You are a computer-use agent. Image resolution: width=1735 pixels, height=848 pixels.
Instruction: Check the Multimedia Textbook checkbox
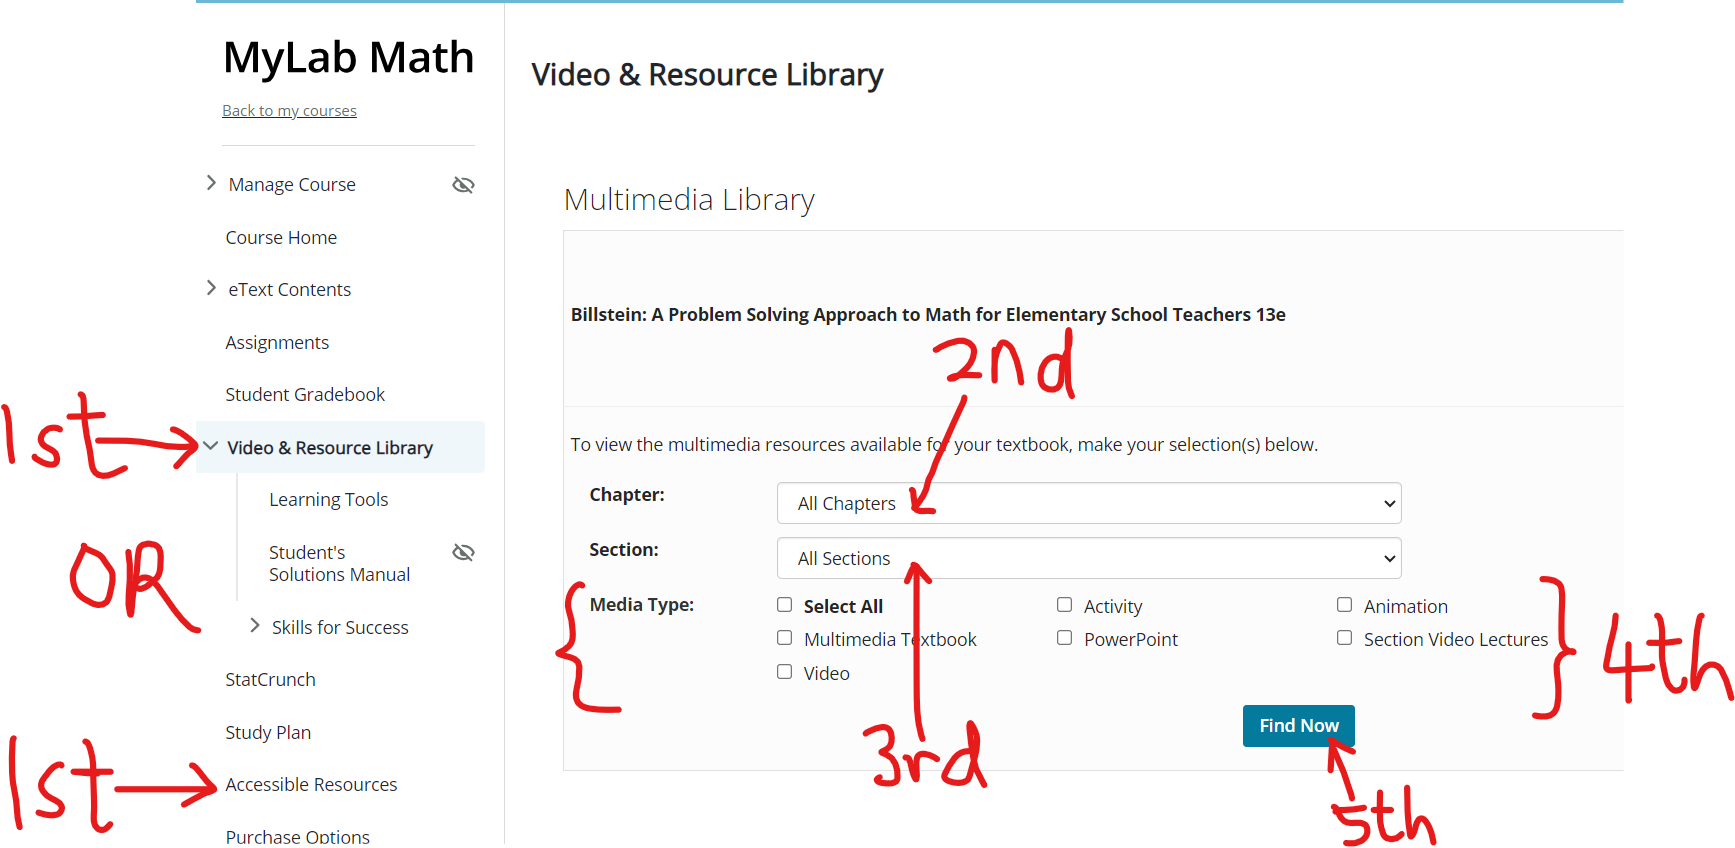coord(785,638)
